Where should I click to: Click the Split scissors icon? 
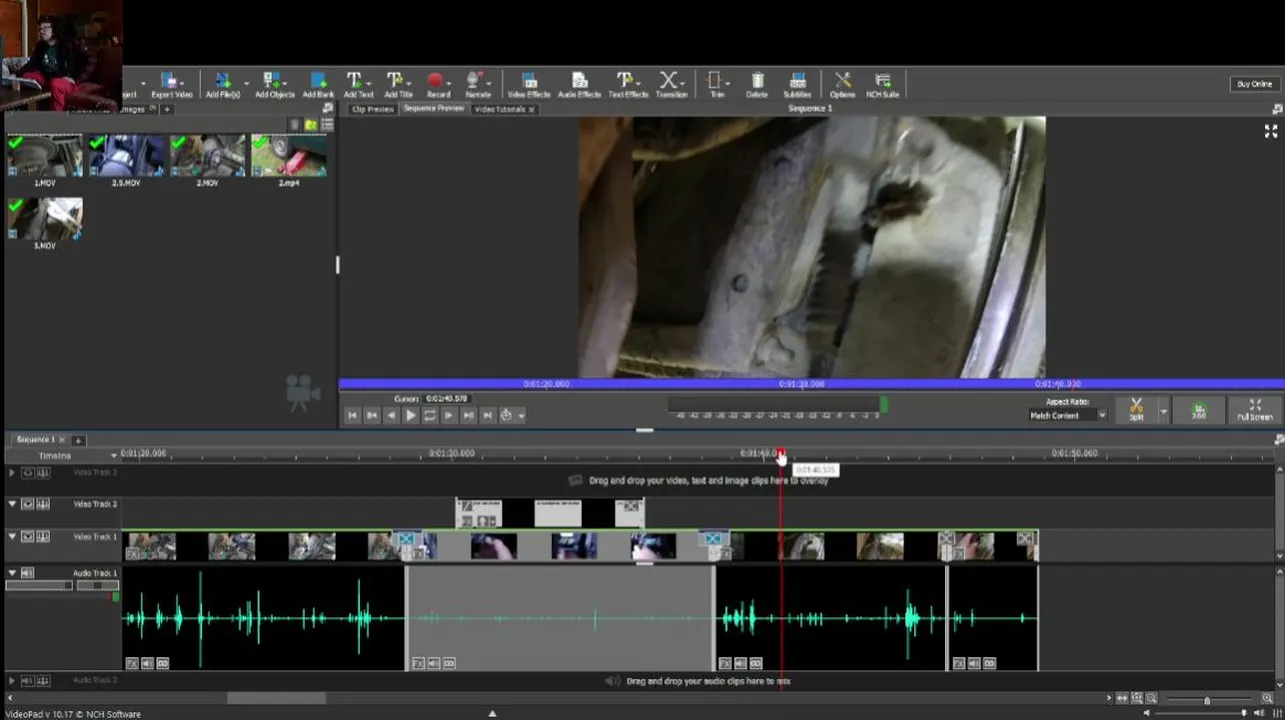point(1136,410)
